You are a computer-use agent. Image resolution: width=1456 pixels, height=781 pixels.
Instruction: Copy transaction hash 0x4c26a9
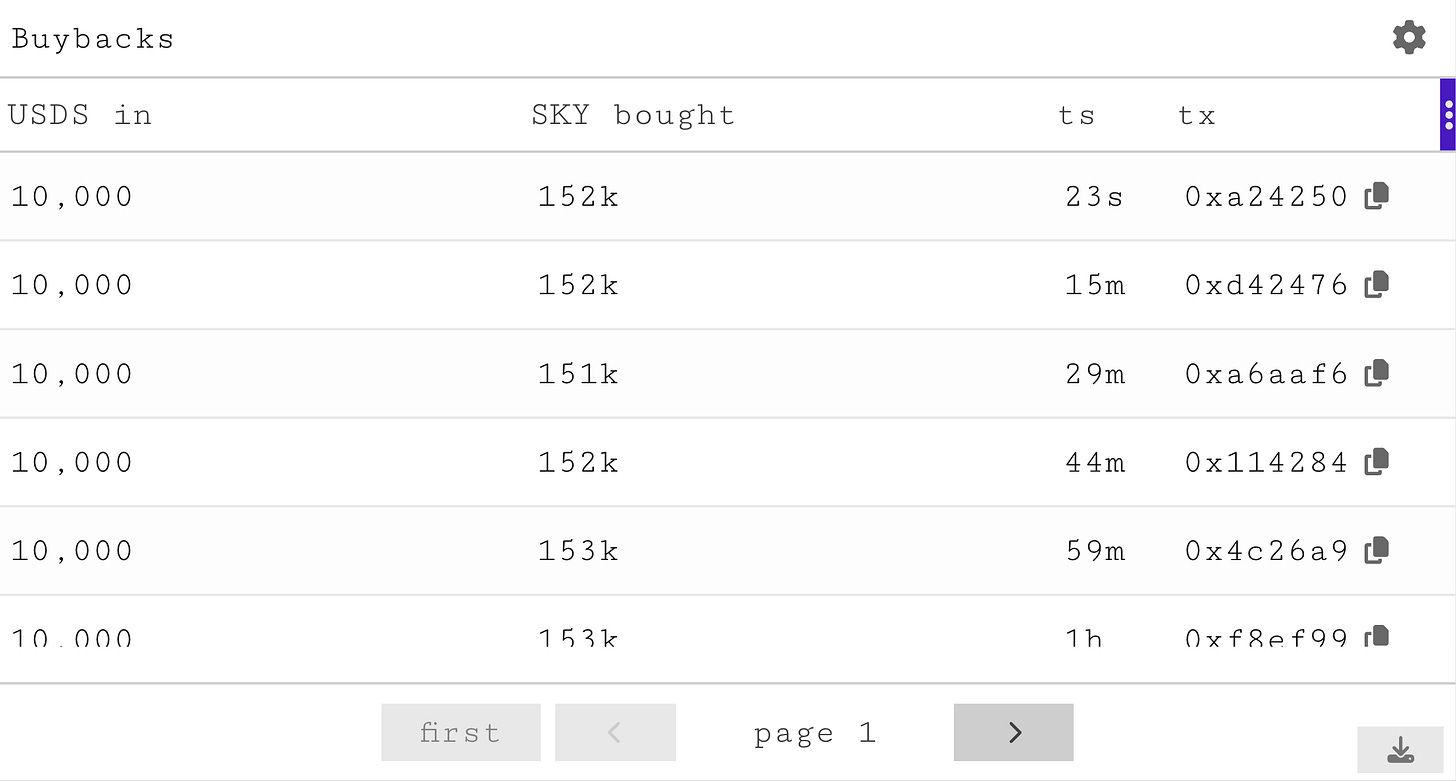(1377, 550)
